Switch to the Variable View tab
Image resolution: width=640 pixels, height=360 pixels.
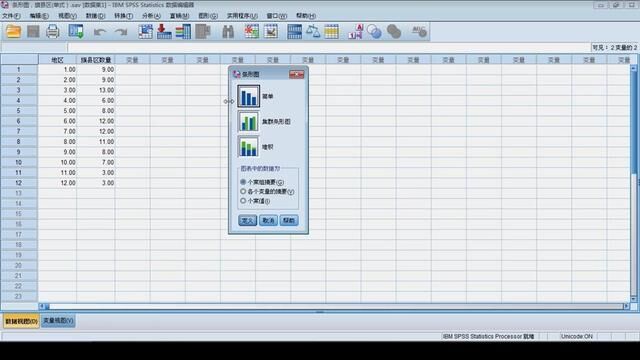tap(58, 321)
